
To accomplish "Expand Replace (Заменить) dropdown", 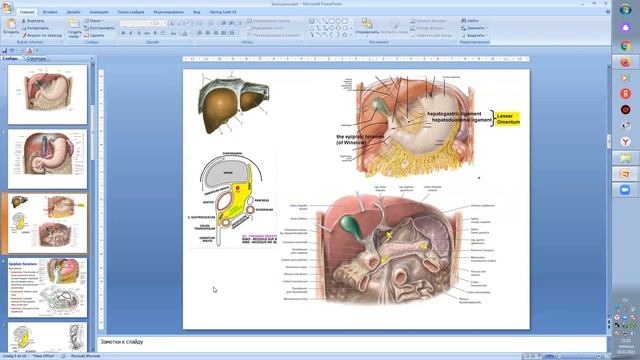I will click(474, 28).
